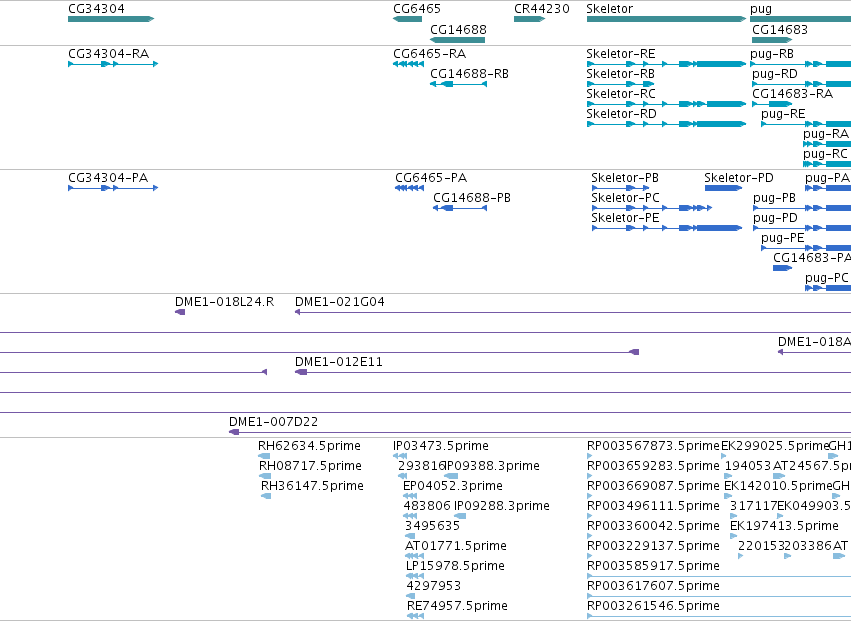Click the 'RH62634.5prime' label text
The image size is (851, 621).
(309, 446)
